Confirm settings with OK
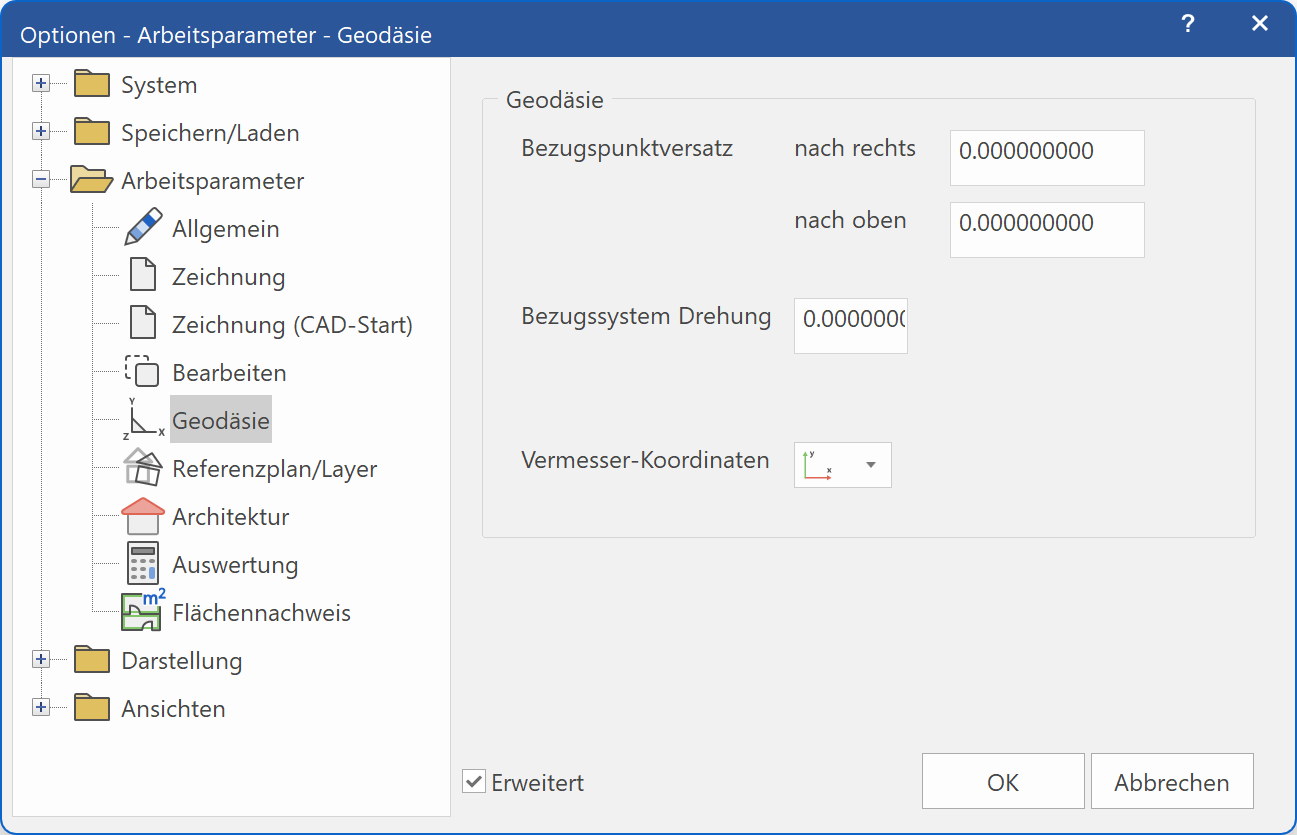1297x835 pixels. [x=1002, y=781]
